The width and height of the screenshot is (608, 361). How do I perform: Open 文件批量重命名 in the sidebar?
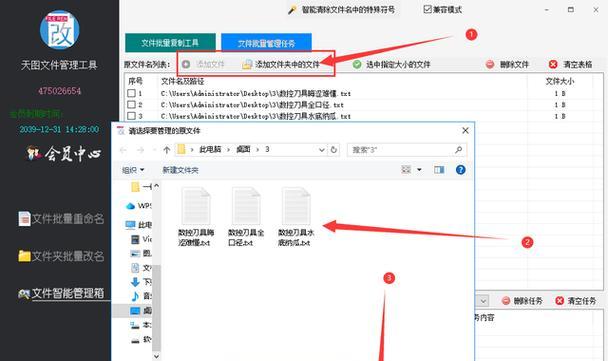tap(61, 219)
